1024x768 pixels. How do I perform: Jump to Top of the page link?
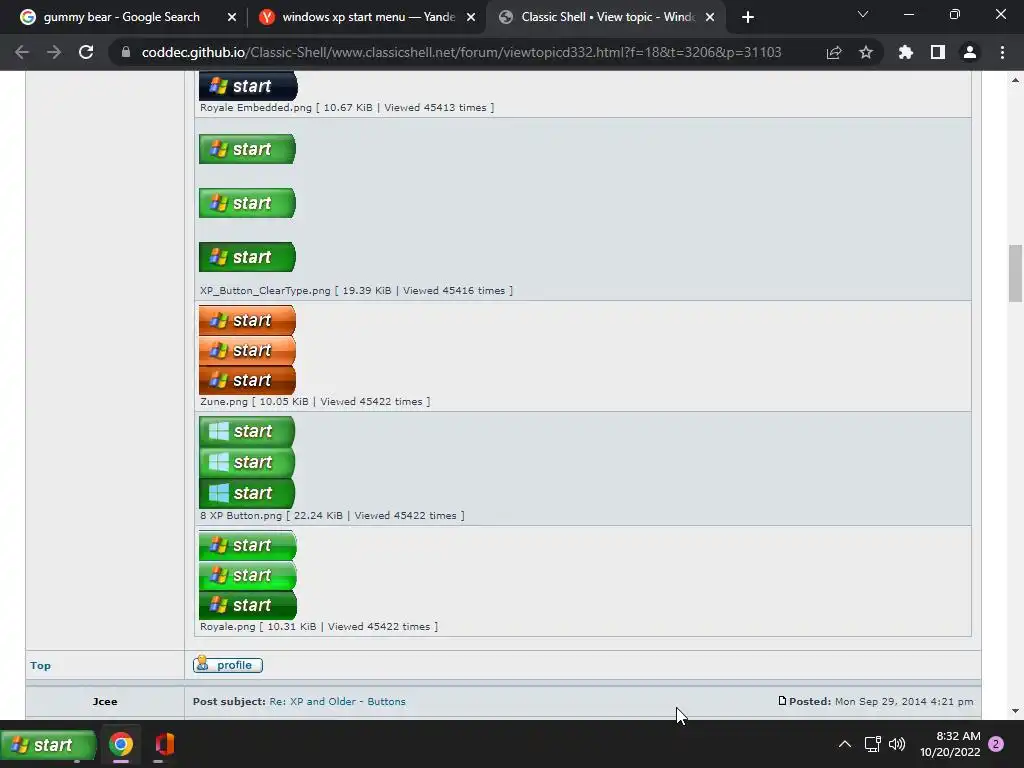40,665
